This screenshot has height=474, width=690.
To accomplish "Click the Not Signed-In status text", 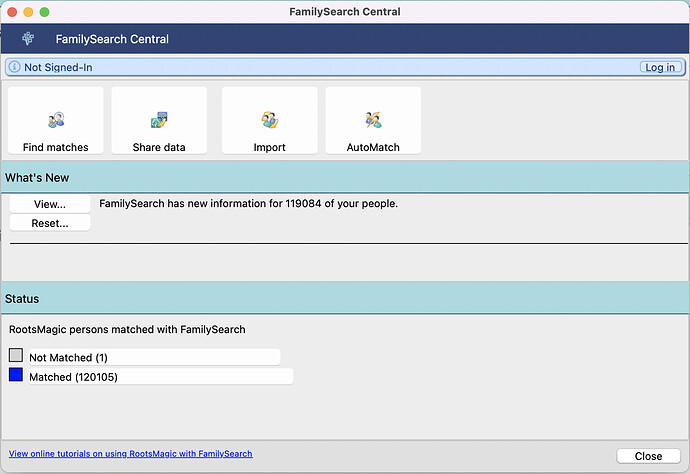I will (58, 67).
